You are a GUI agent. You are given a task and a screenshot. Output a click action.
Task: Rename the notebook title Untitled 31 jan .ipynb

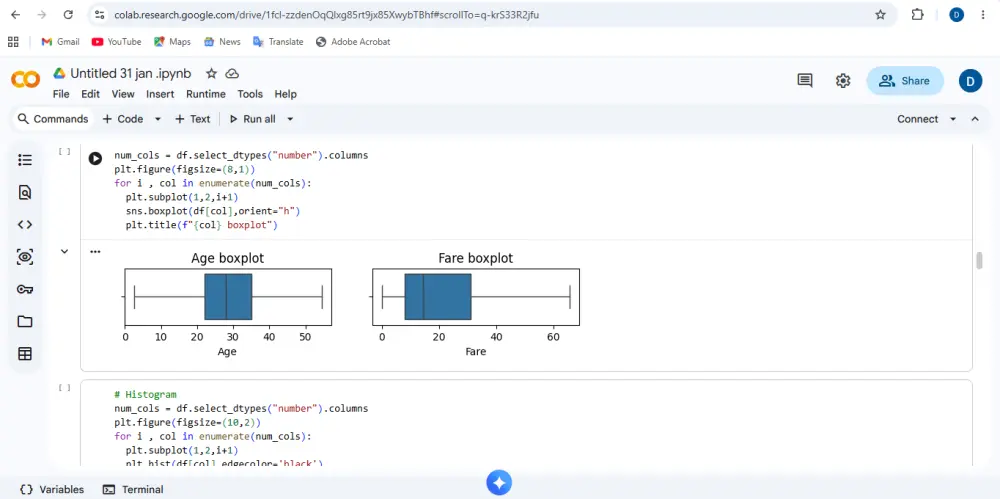[x=131, y=73]
